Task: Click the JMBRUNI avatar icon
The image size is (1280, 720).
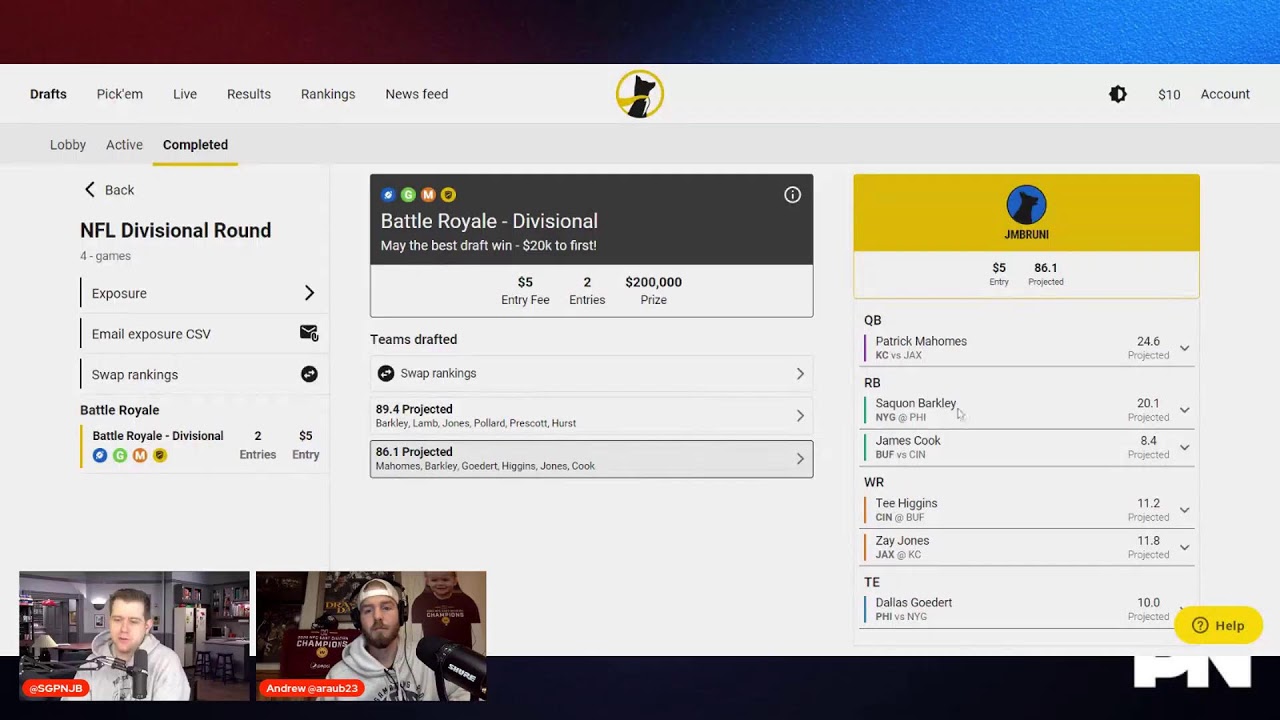Action: [x=1026, y=205]
